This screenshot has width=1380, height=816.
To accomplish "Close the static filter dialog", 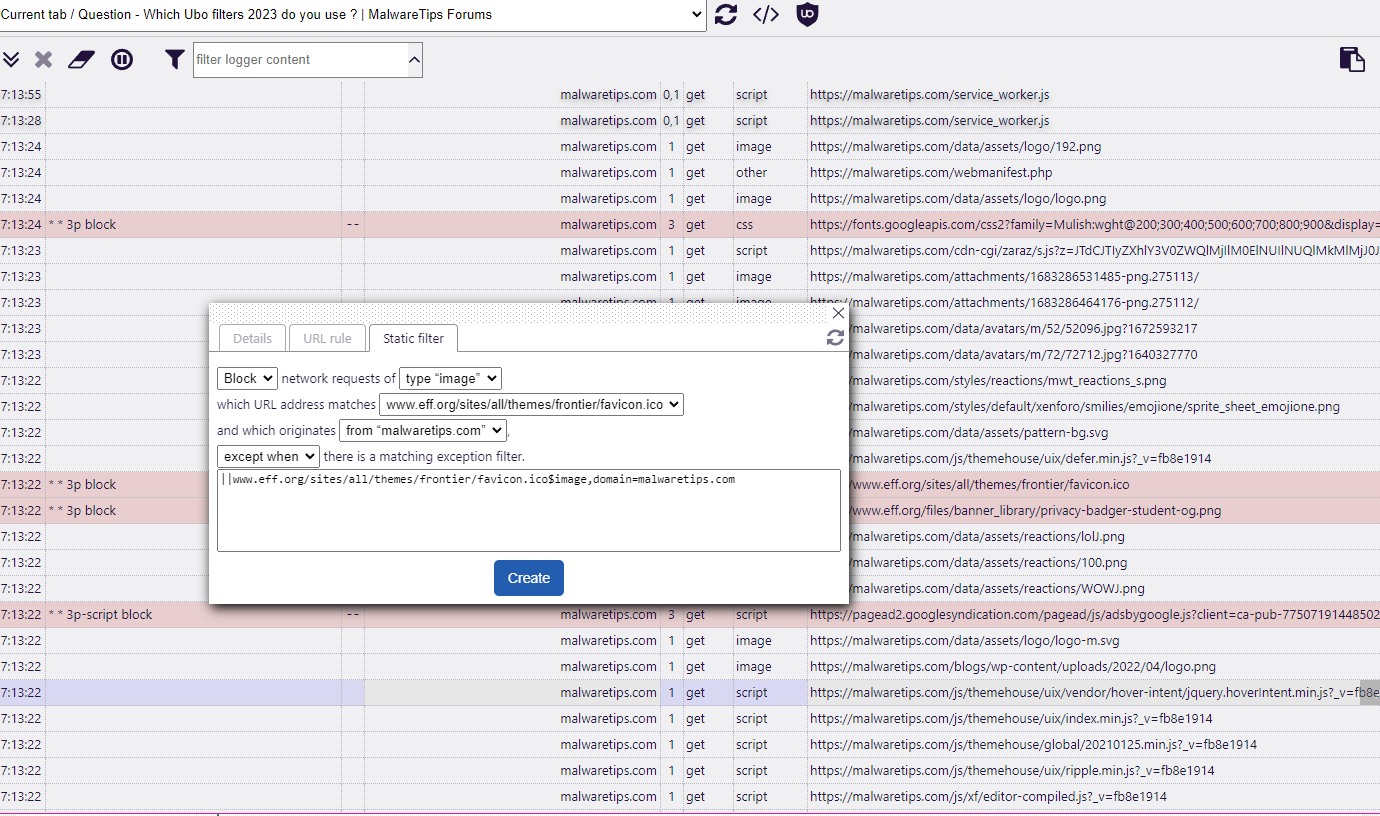I will click(838, 313).
